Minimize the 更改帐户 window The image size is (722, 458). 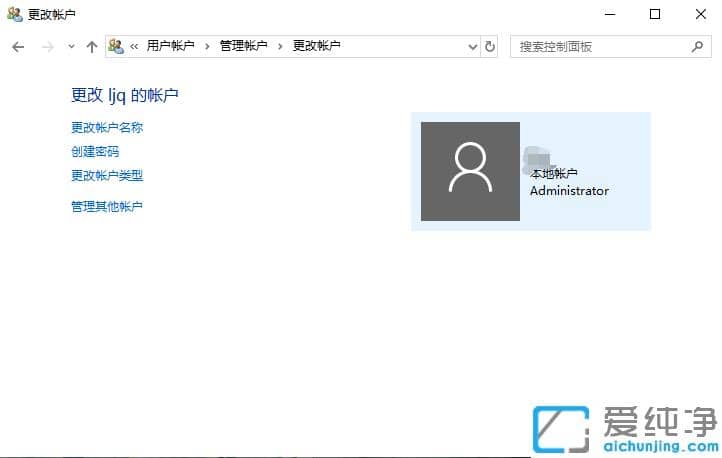610,14
